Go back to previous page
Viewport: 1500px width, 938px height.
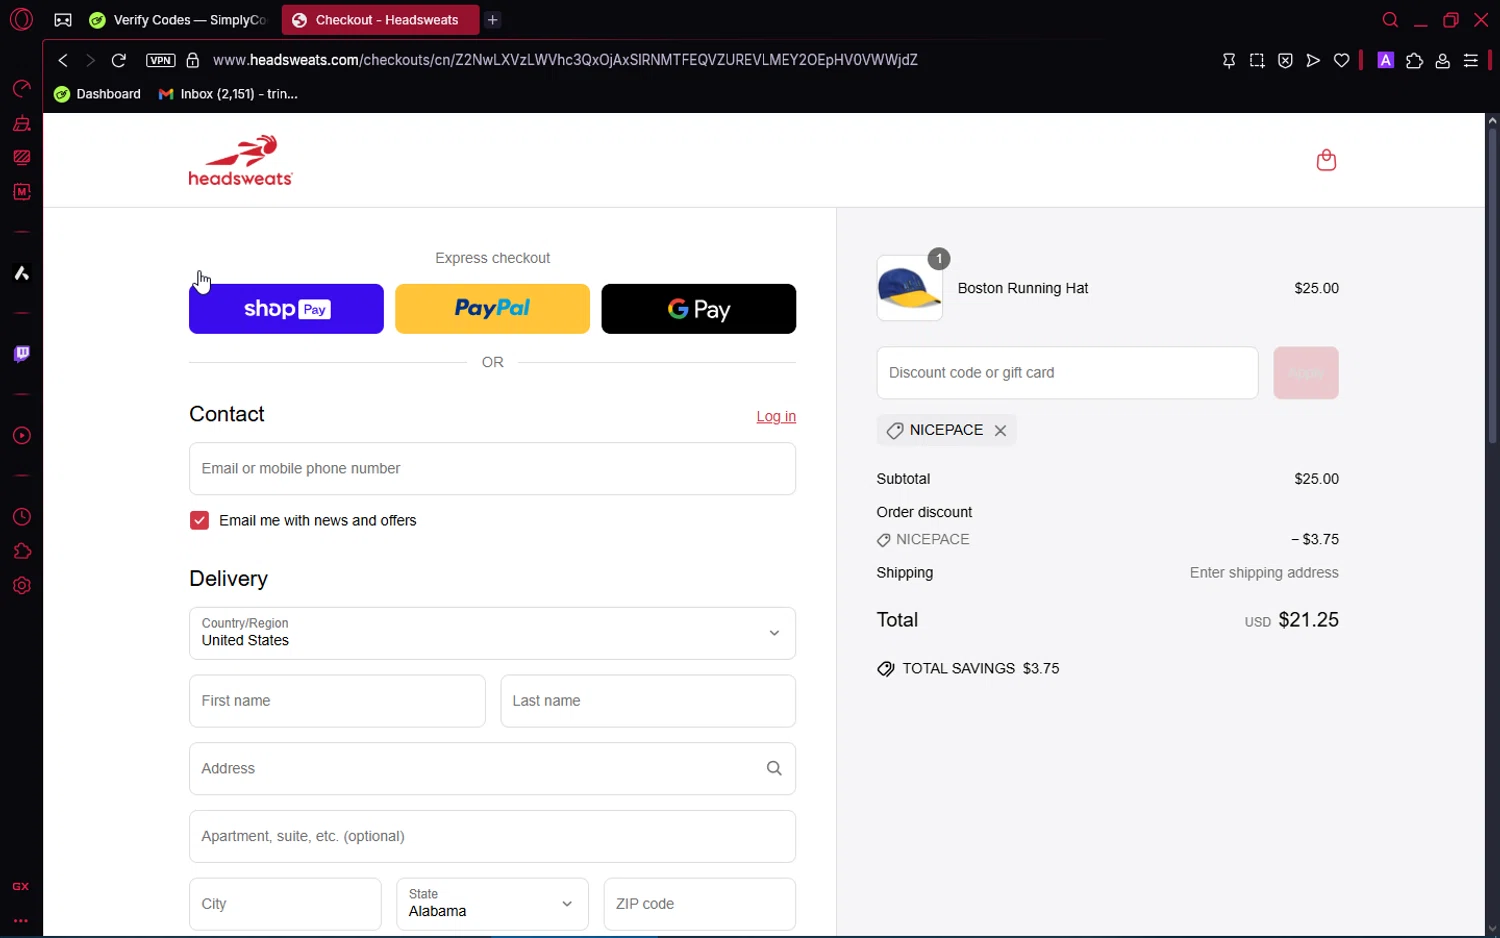[63, 61]
